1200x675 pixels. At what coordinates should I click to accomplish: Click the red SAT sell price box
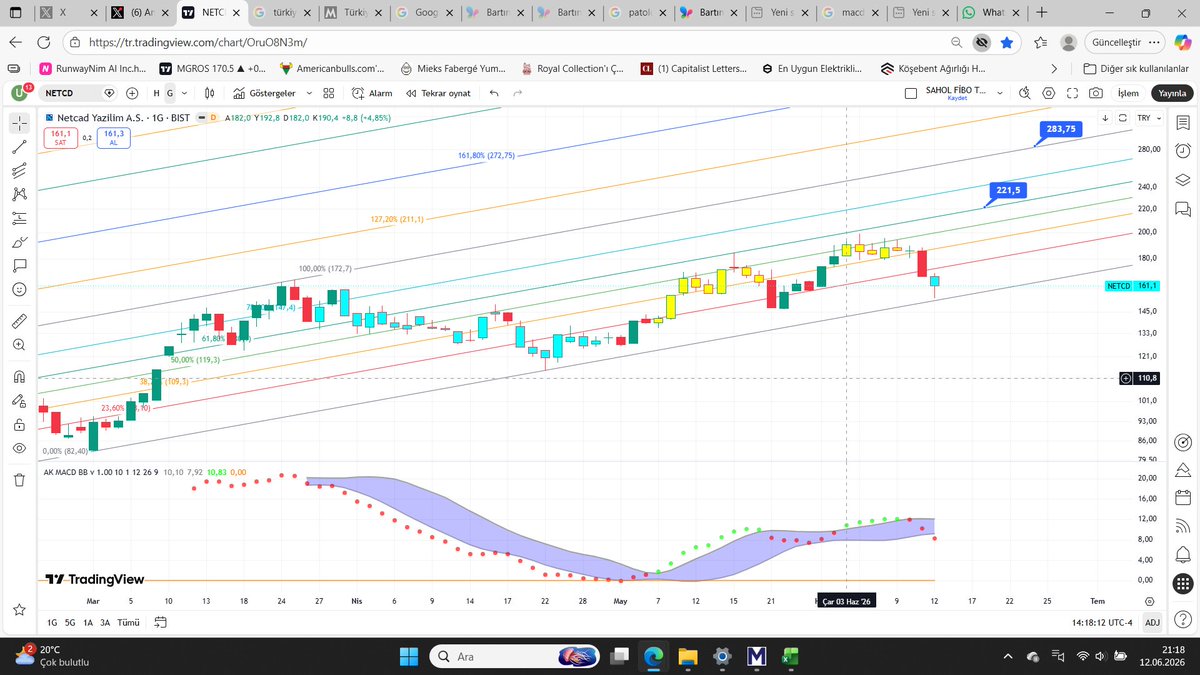59,137
